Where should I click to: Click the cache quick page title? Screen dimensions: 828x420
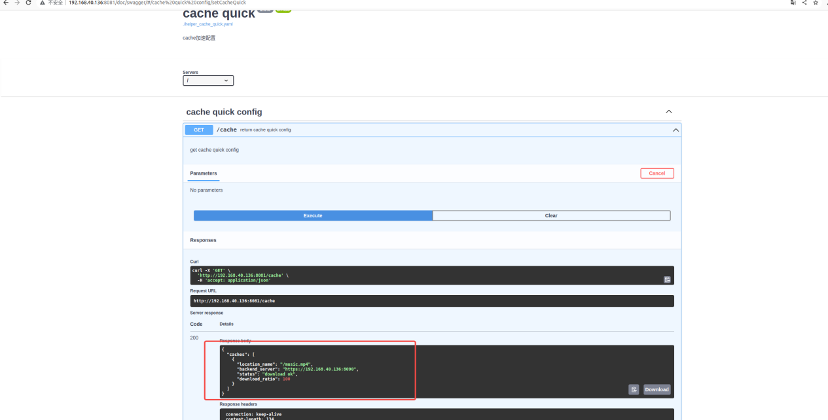(219, 13)
